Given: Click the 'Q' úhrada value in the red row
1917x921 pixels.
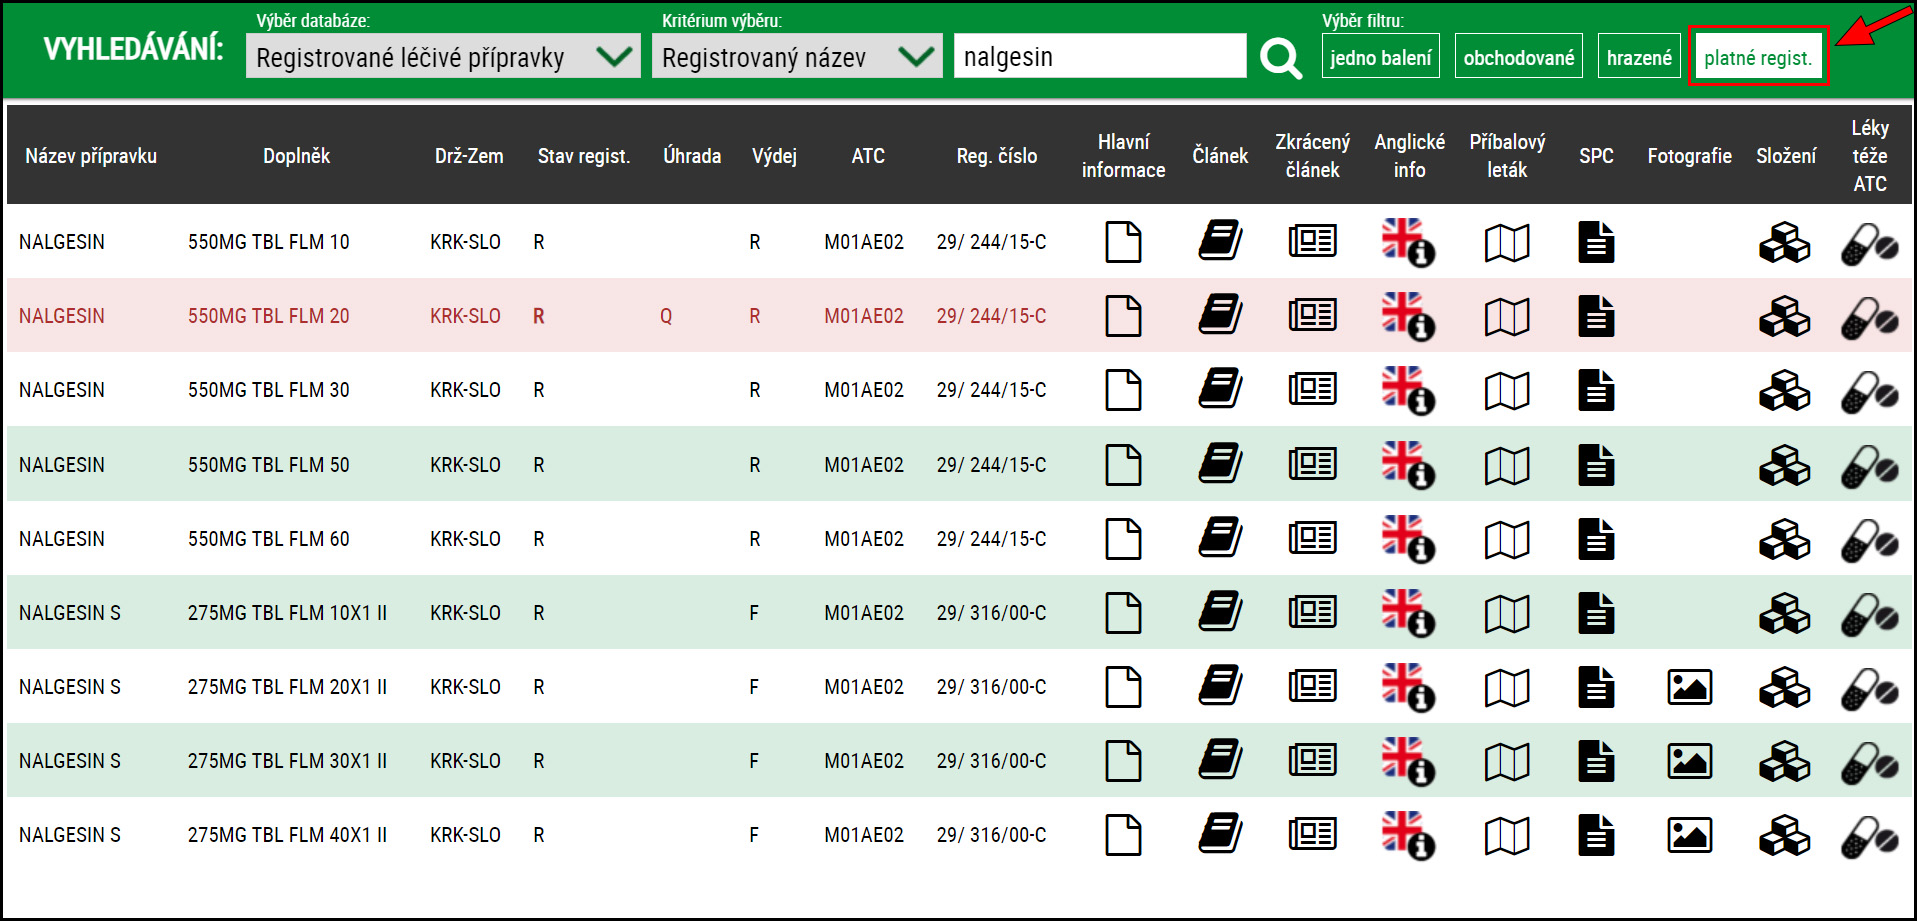Looking at the screenshot, I should (x=666, y=316).
